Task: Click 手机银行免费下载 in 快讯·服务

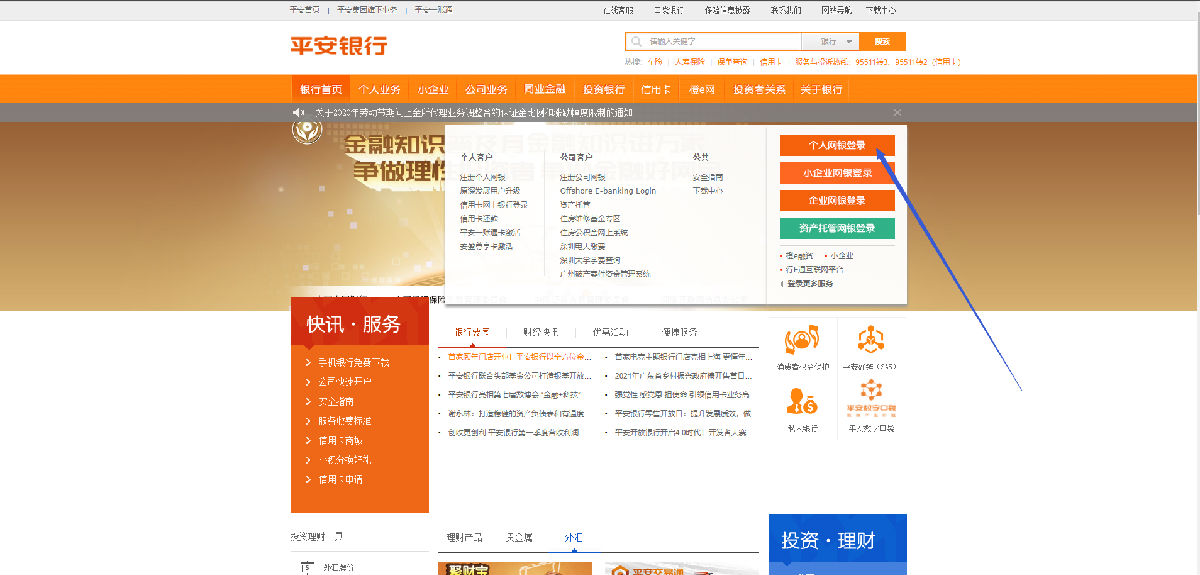Action: tap(353, 362)
